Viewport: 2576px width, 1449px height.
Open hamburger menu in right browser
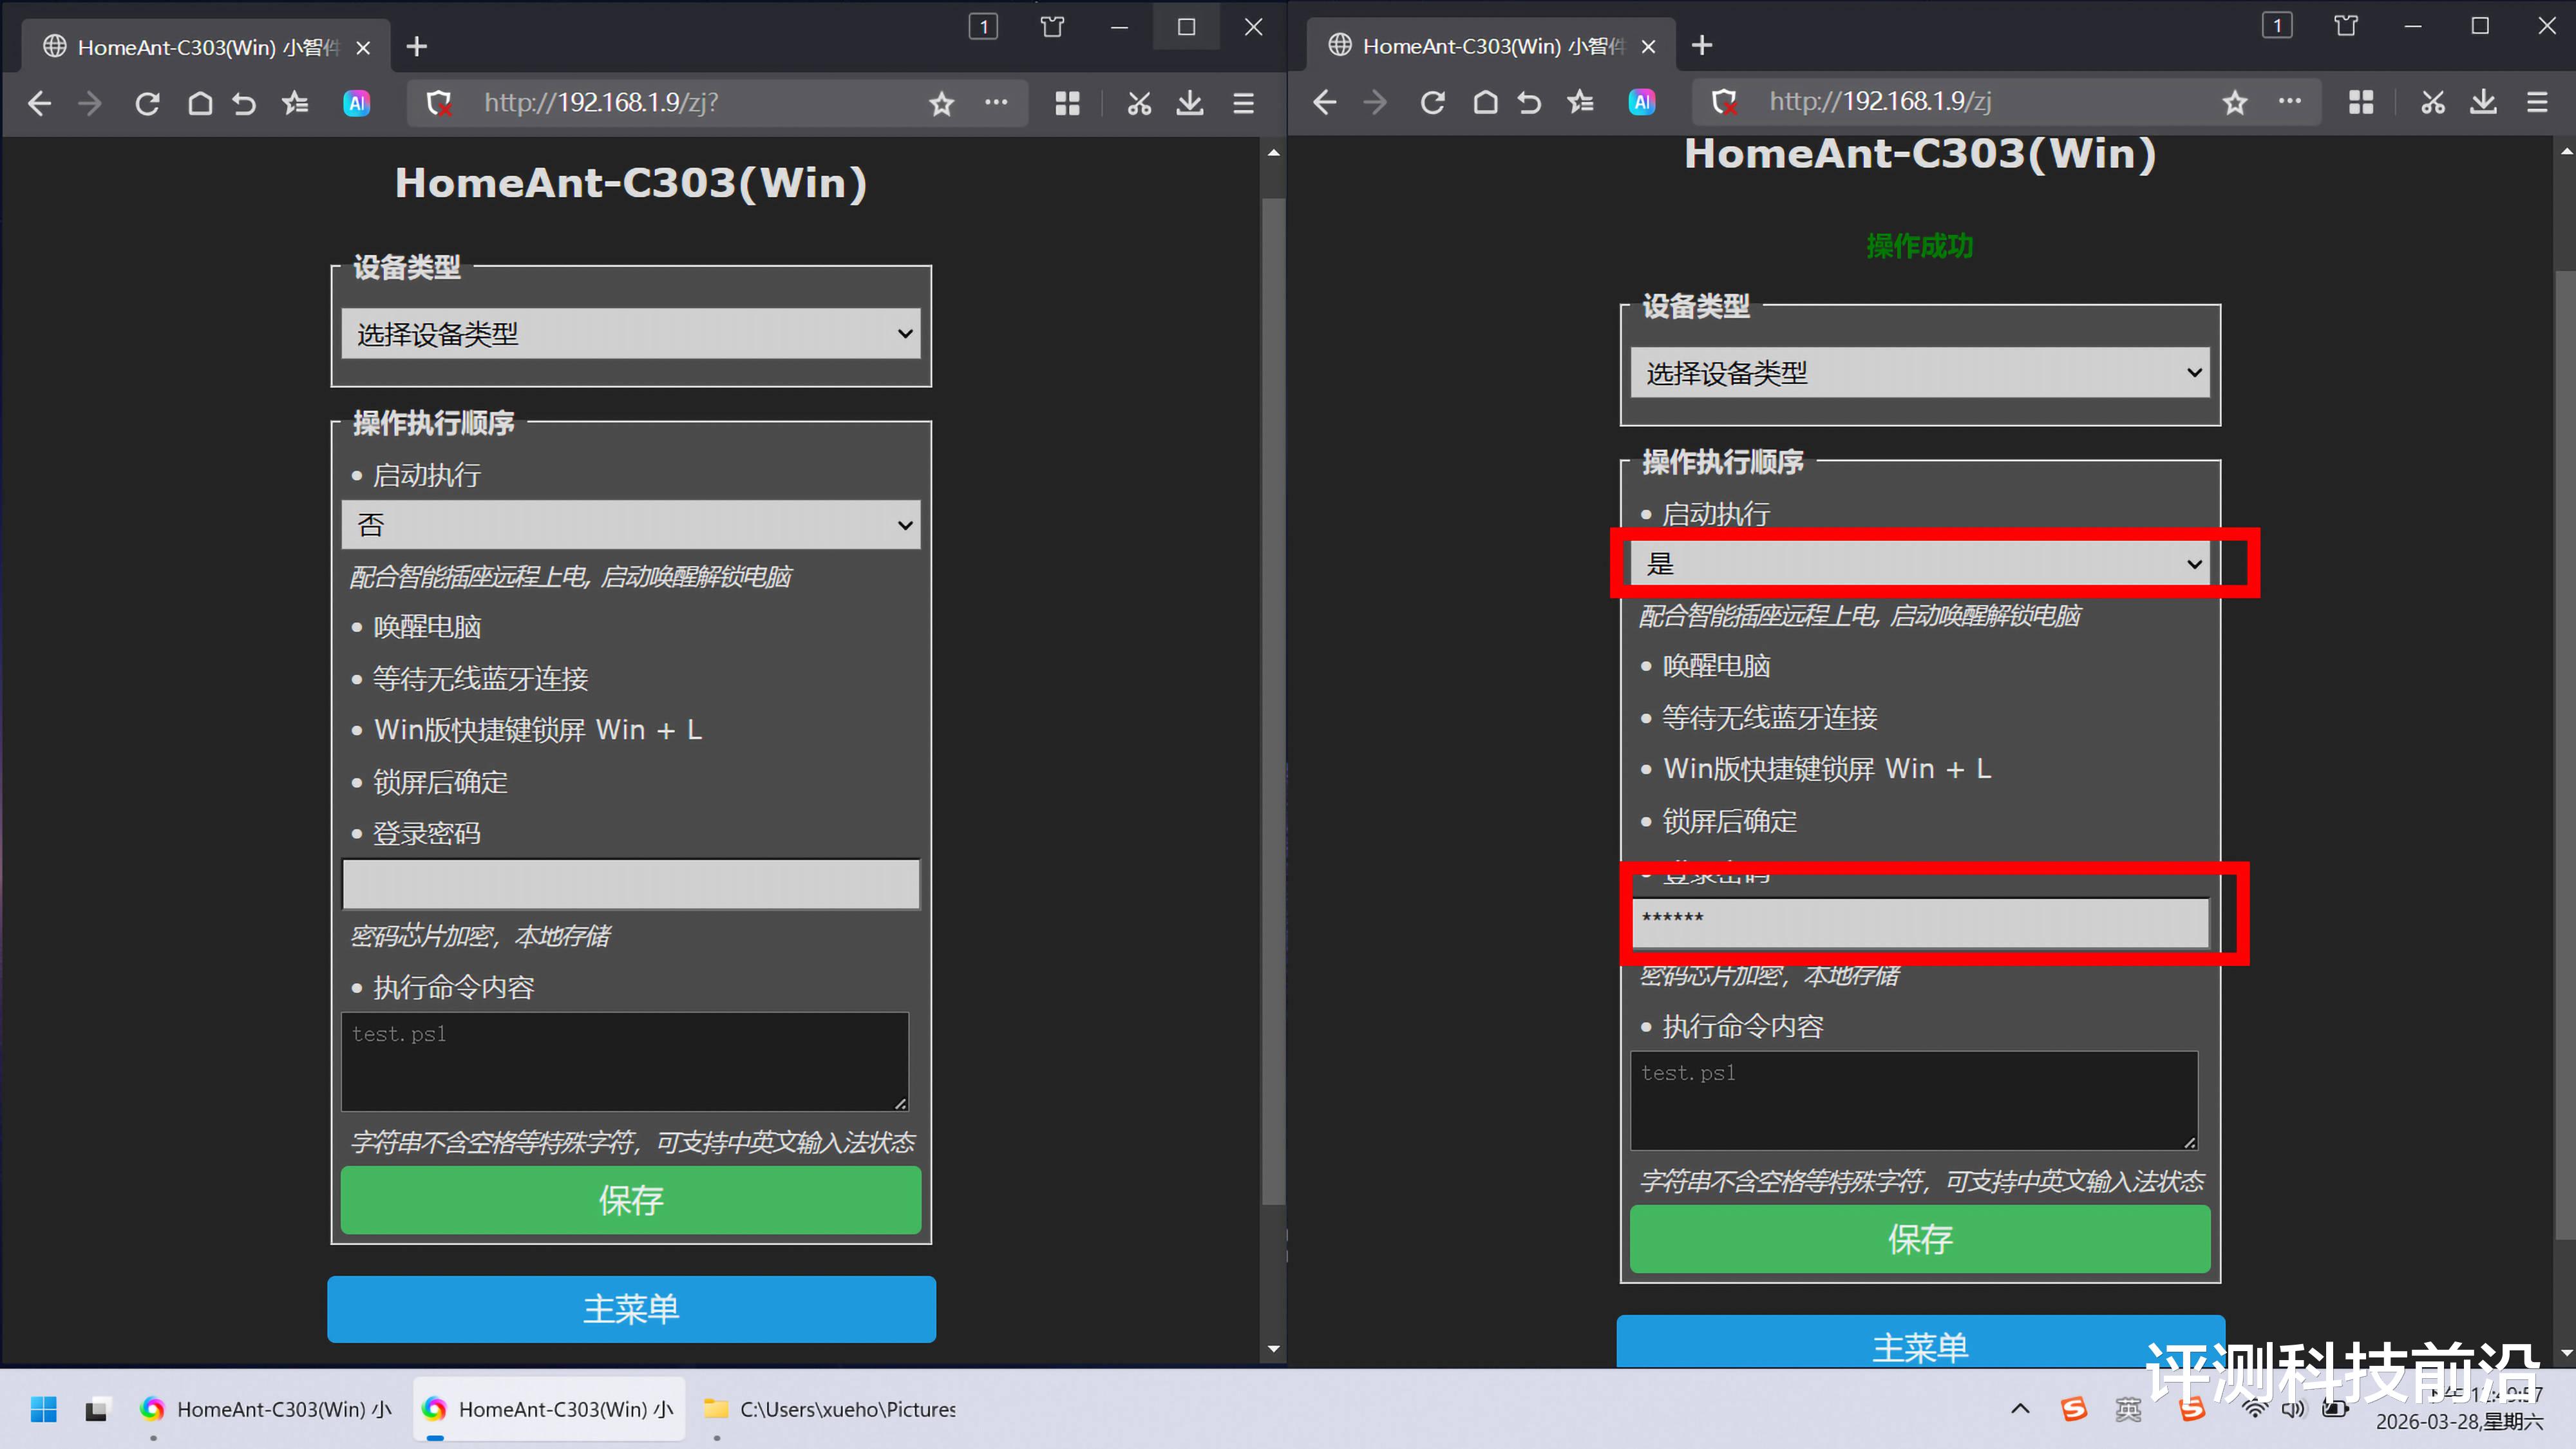coord(2537,102)
